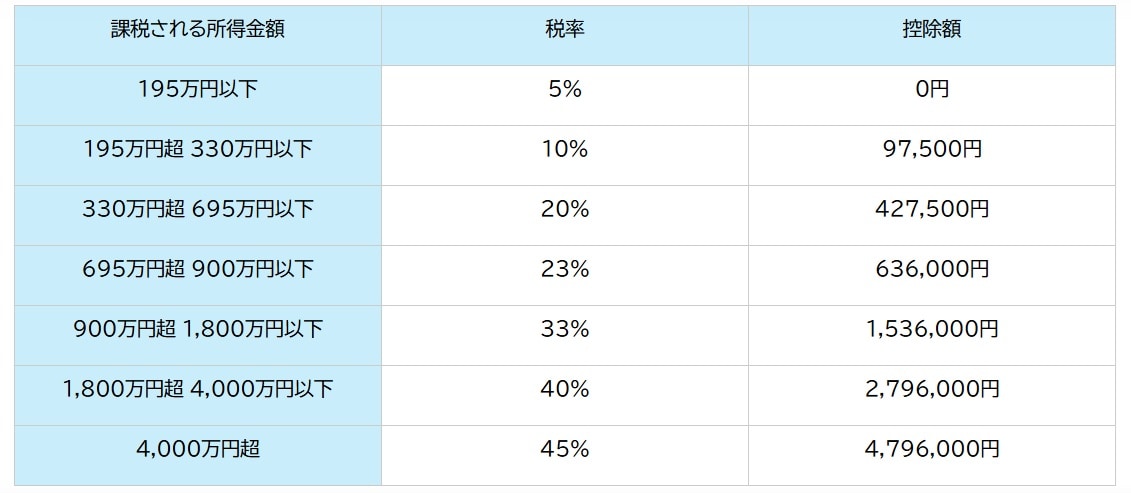
Task: Click the 195万円超 330万円以下 bracket cell
Action: (198, 150)
